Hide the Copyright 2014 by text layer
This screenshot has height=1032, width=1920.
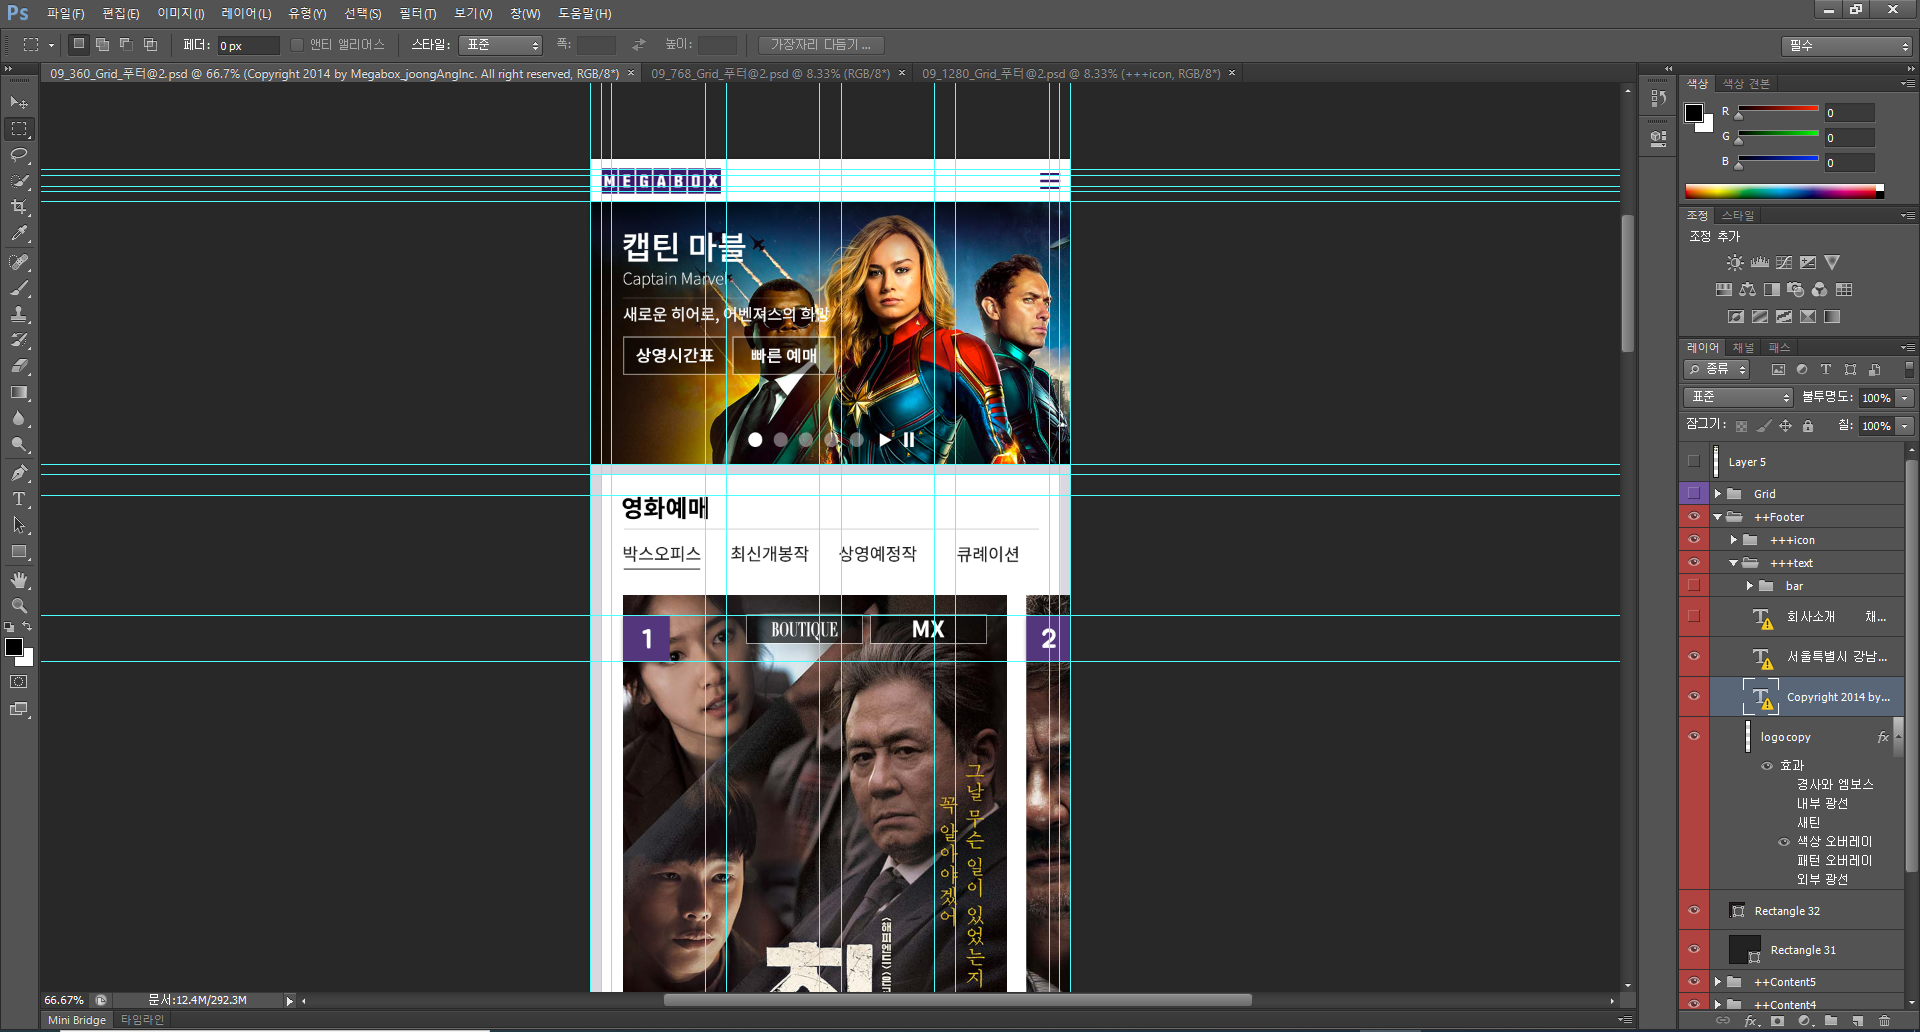1694,697
